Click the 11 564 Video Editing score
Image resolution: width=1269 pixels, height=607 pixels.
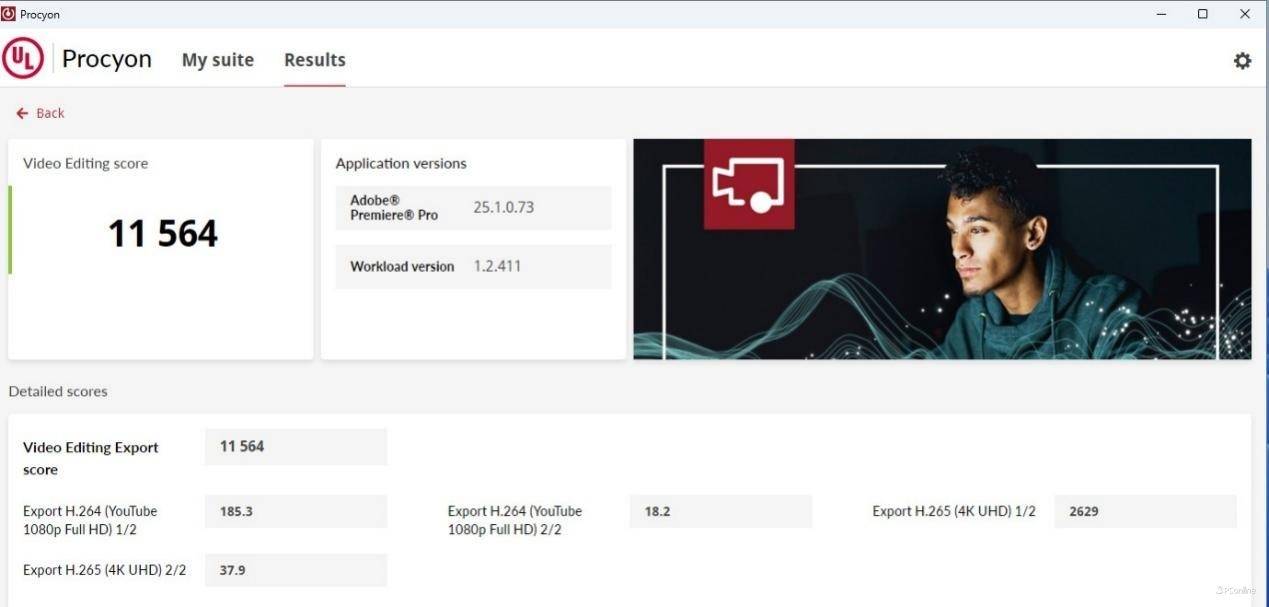163,234
